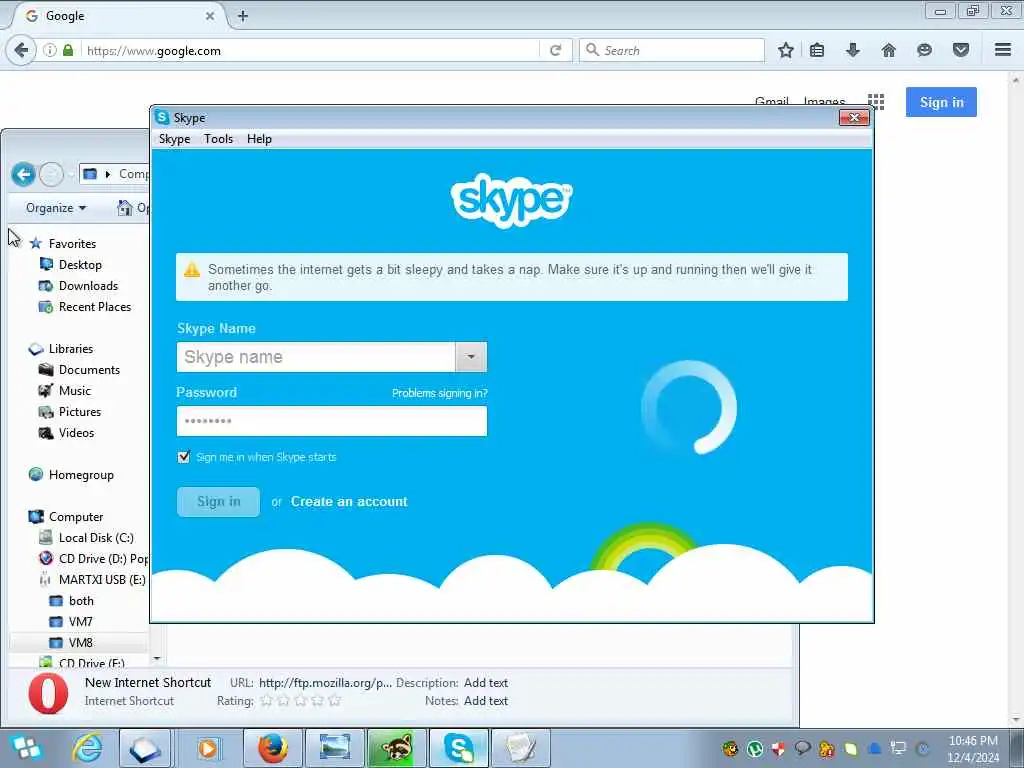Open the Firefox hamburger menu
1024x768 pixels.
(x=1003, y=50)
